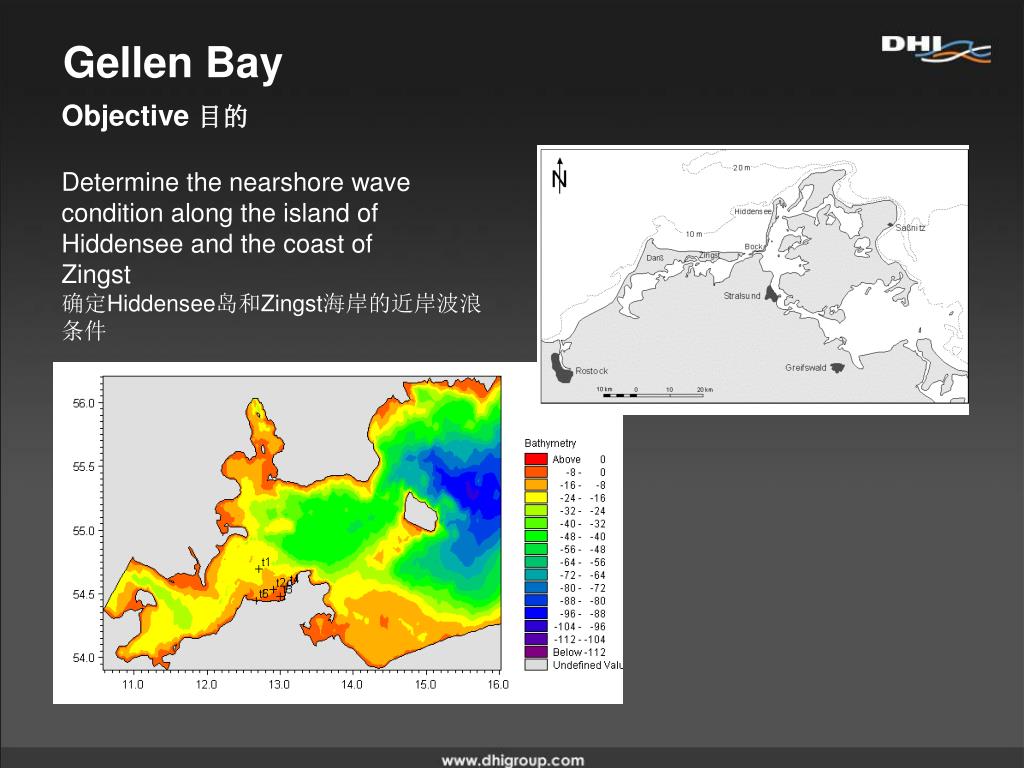Pick the yellow '-24 - -16' legend swatch
This screenshot has width=1024, height=768.
[x=536, y=498]
